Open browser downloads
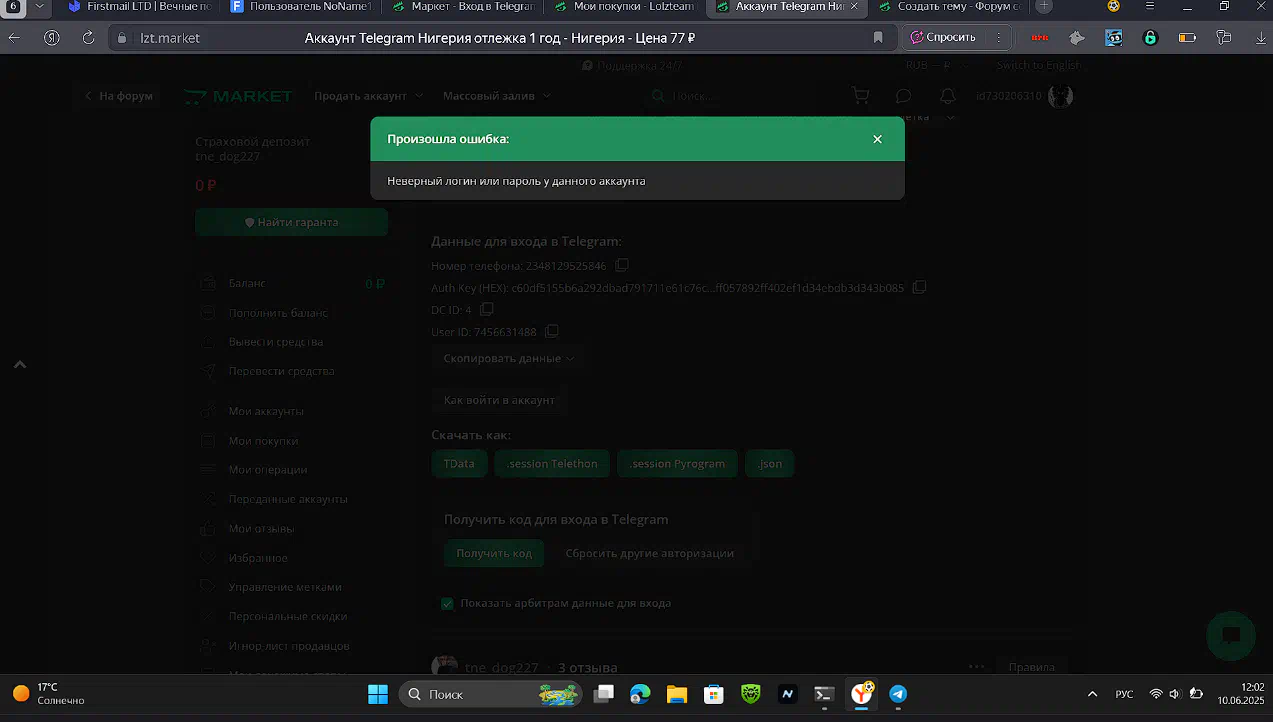Image resolution: width=1273 pixels, height=722 pixels. point(1260,38)
